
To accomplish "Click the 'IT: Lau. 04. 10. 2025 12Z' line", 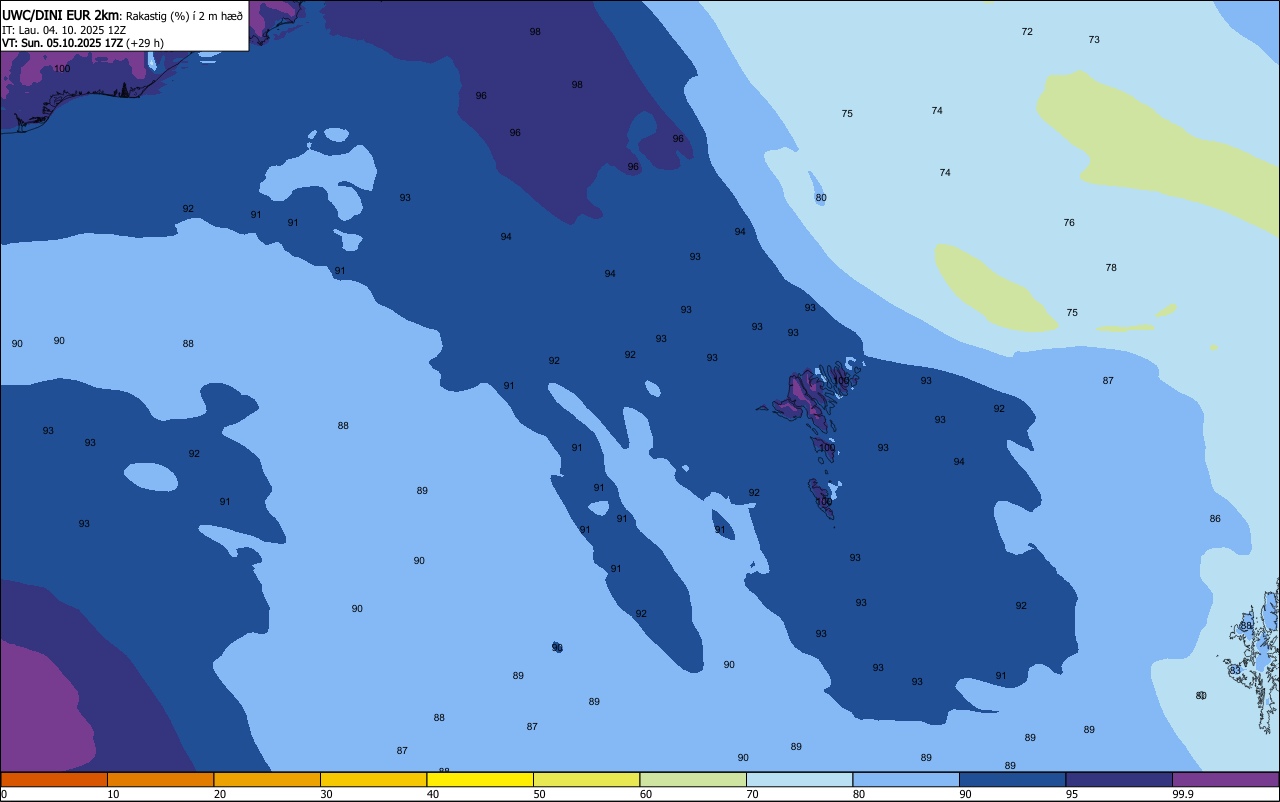I will point(64,30).
